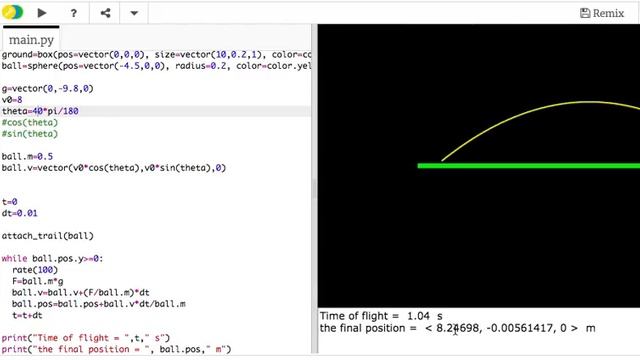The width and height of the screenshot is (640, 360).
Task: Click the line 't=0'
Action: [9, 202]
